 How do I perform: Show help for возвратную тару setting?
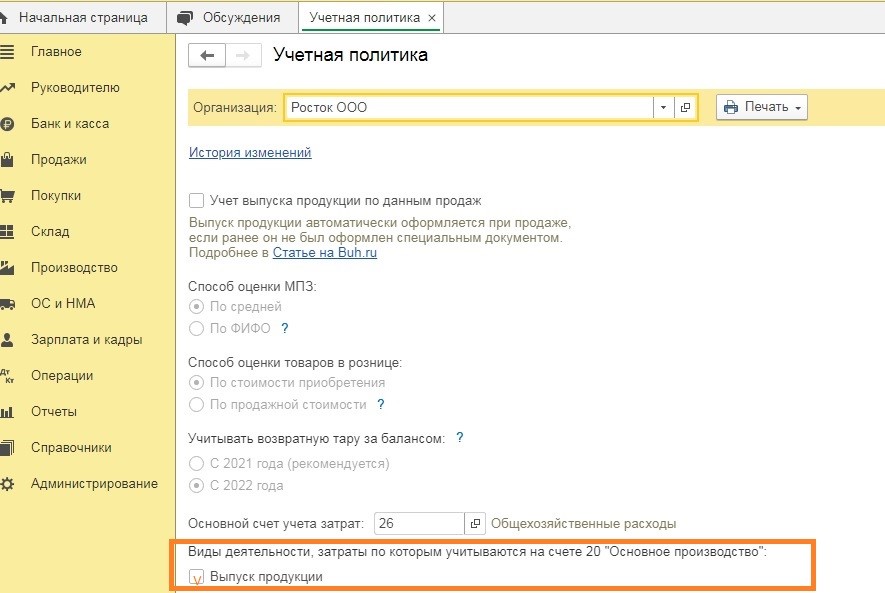coord(460,438)
